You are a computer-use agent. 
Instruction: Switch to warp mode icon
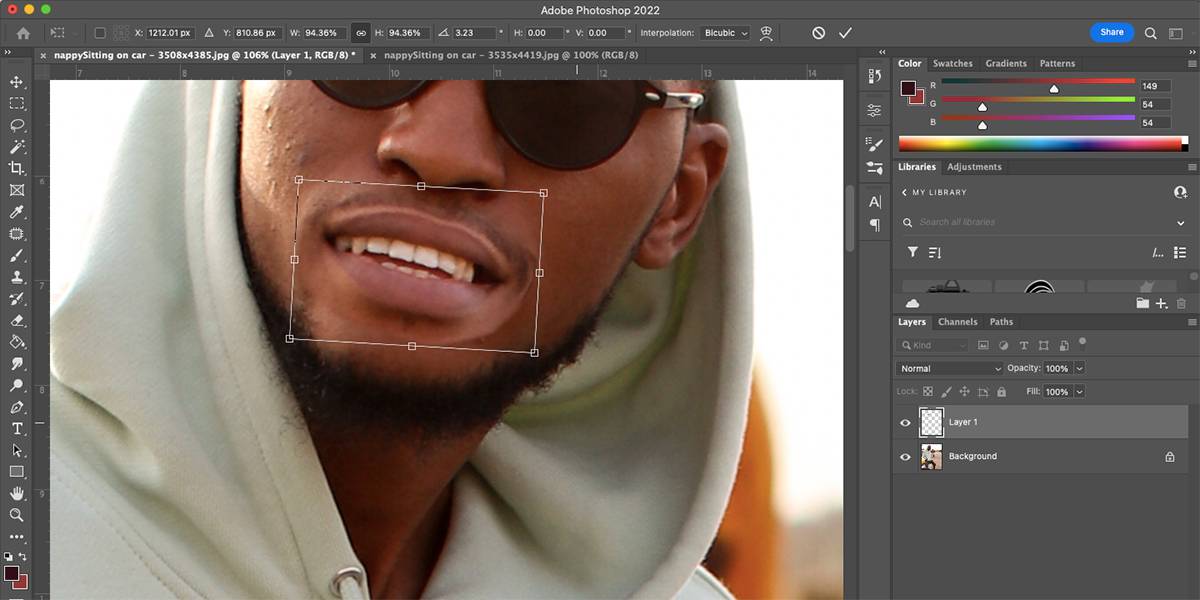(x=766, y=33)
